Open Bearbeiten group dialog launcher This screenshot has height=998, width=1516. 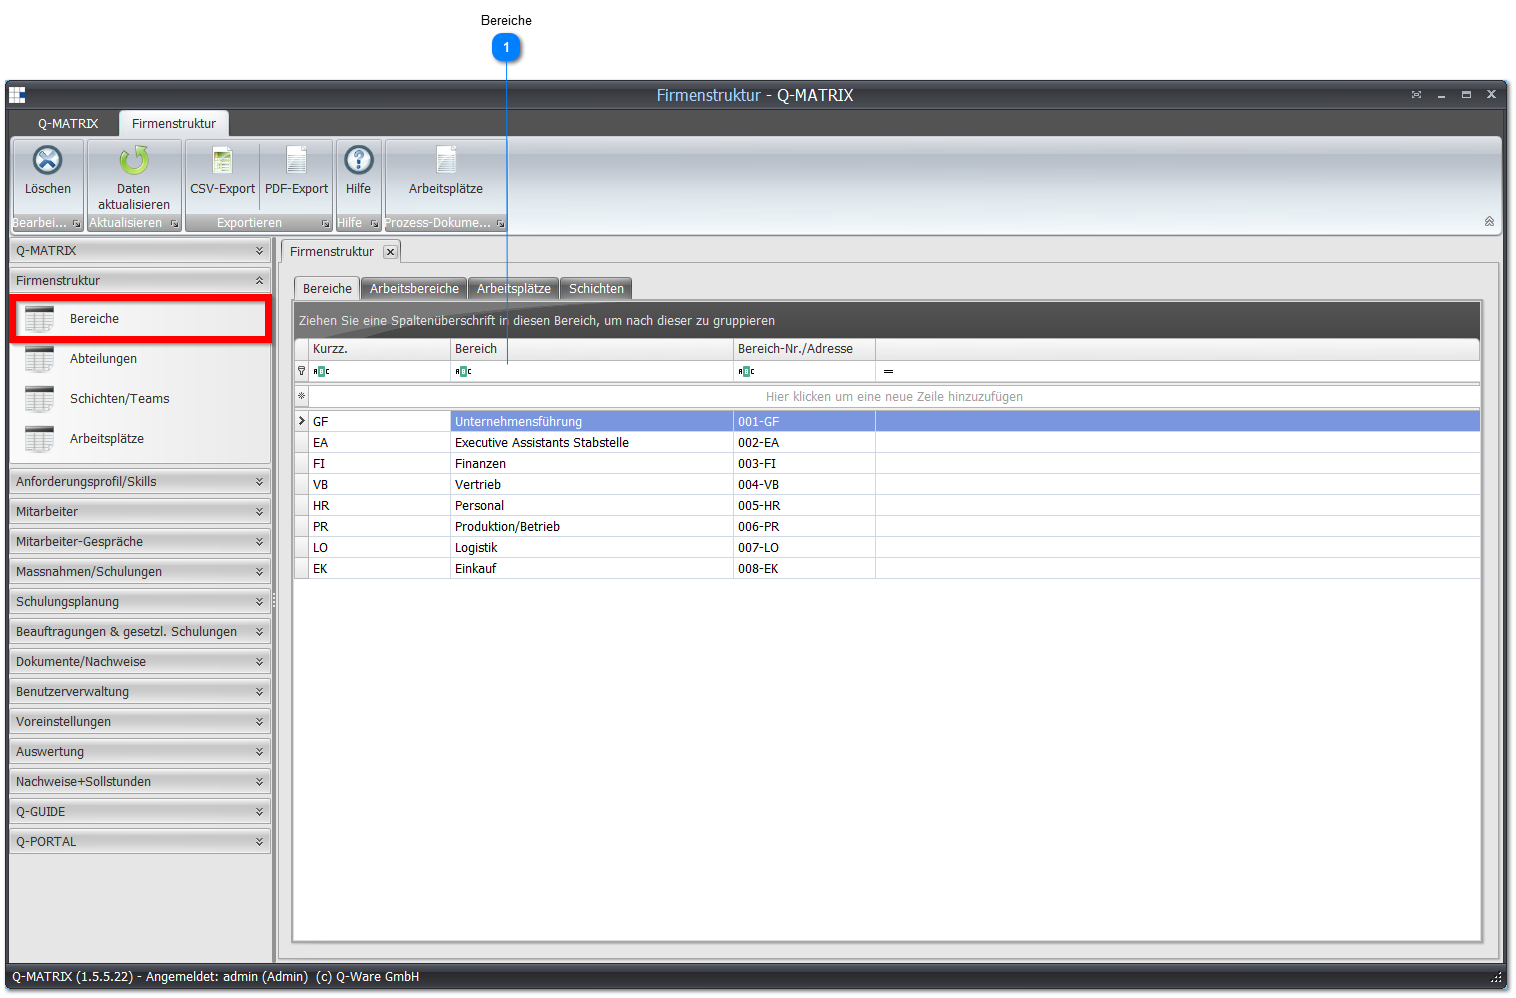pyautogui.click(x=76, y=224)
